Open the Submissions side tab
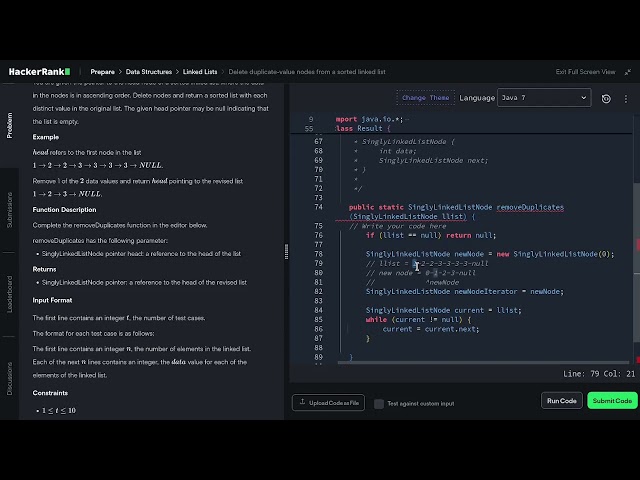Viewport: 640px width, 480px height. 9,210
